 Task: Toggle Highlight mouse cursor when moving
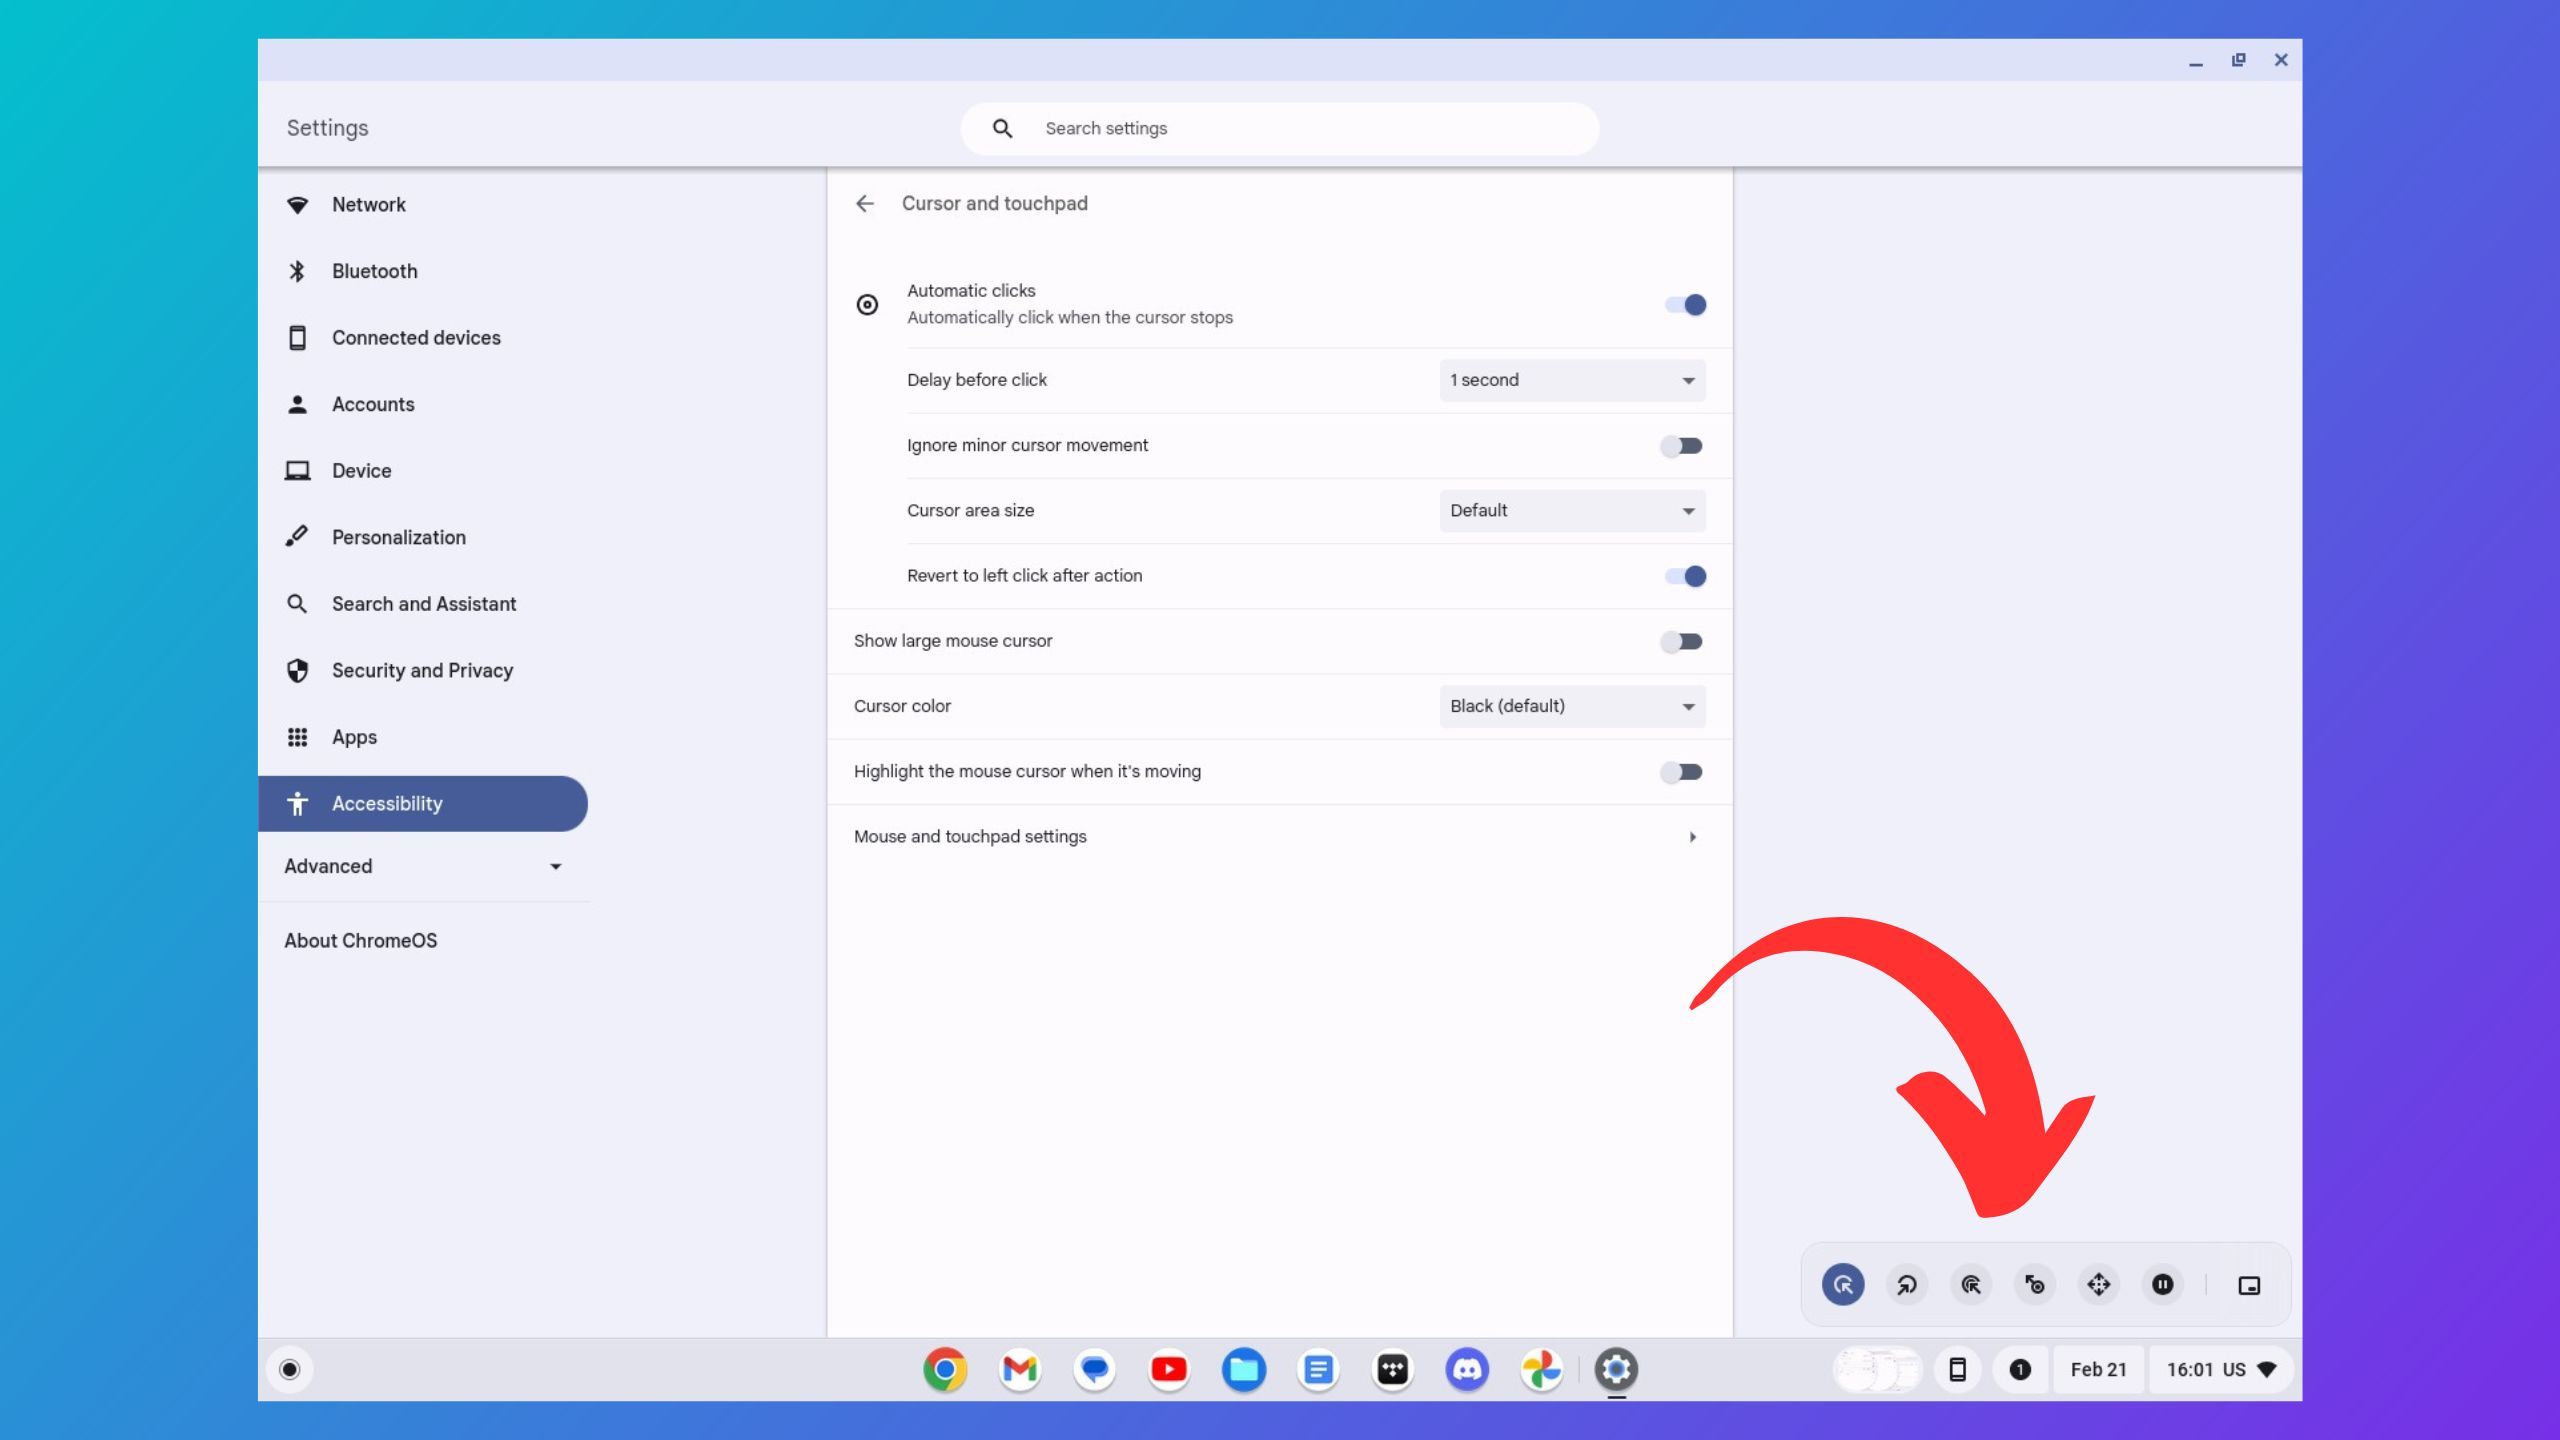click(1681, 772)
